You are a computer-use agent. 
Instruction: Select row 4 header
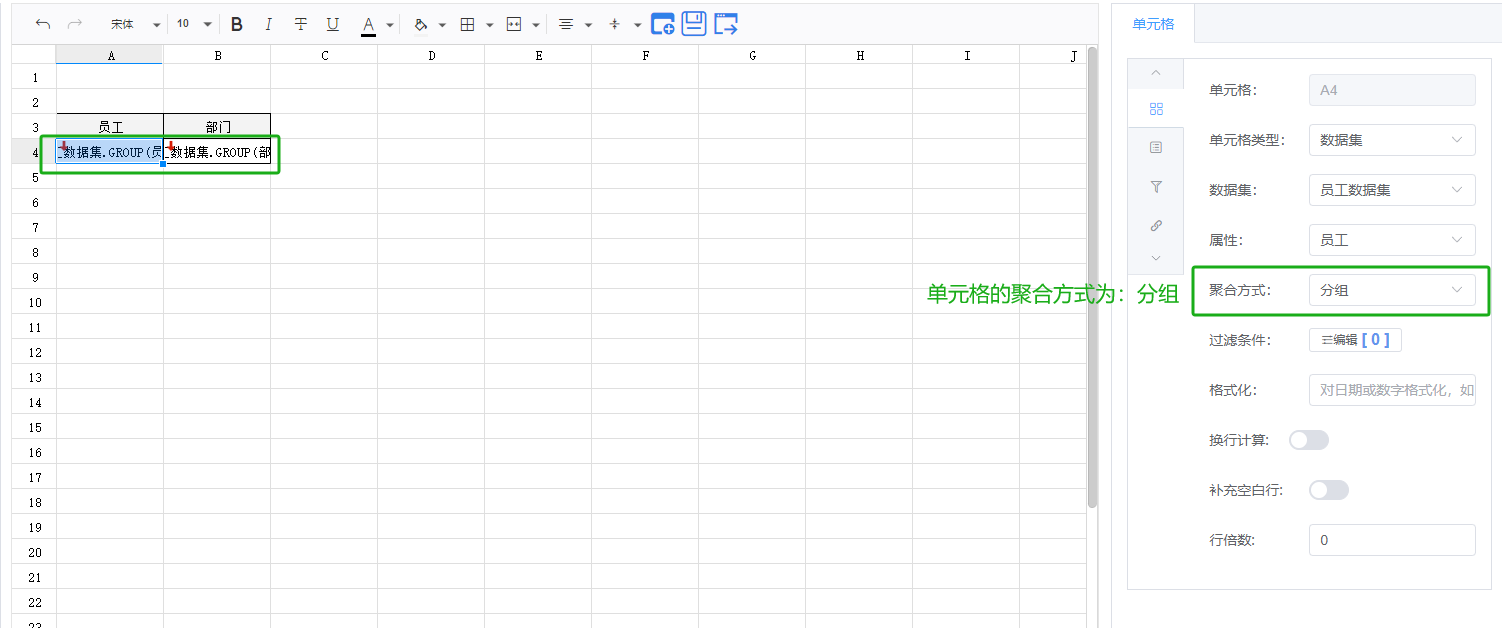tap(35, 152)
